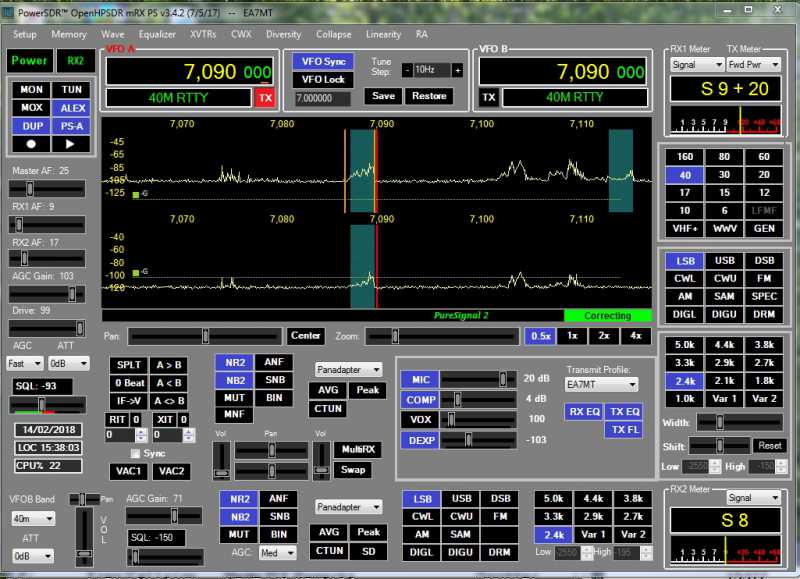Click the Restore button
Viewport: 800px width, 579px height.
coord(429,96)
